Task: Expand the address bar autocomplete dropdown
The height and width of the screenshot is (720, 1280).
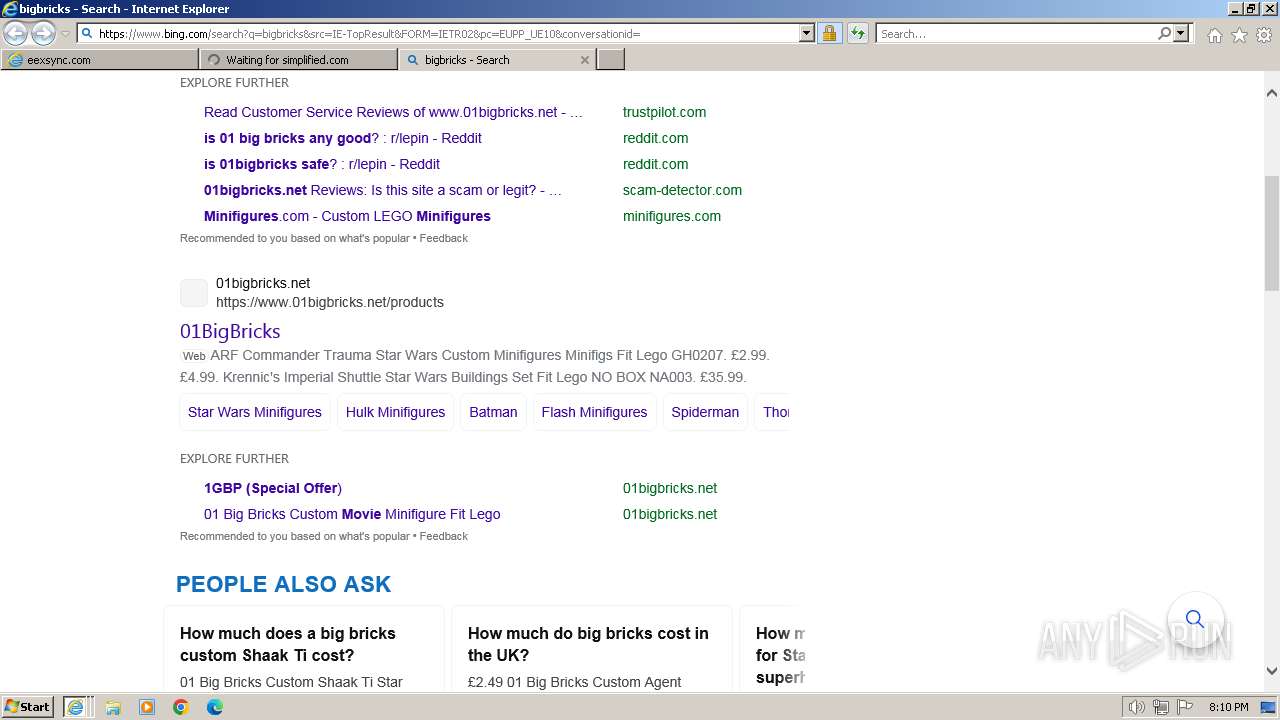Action: coord(807,33)
